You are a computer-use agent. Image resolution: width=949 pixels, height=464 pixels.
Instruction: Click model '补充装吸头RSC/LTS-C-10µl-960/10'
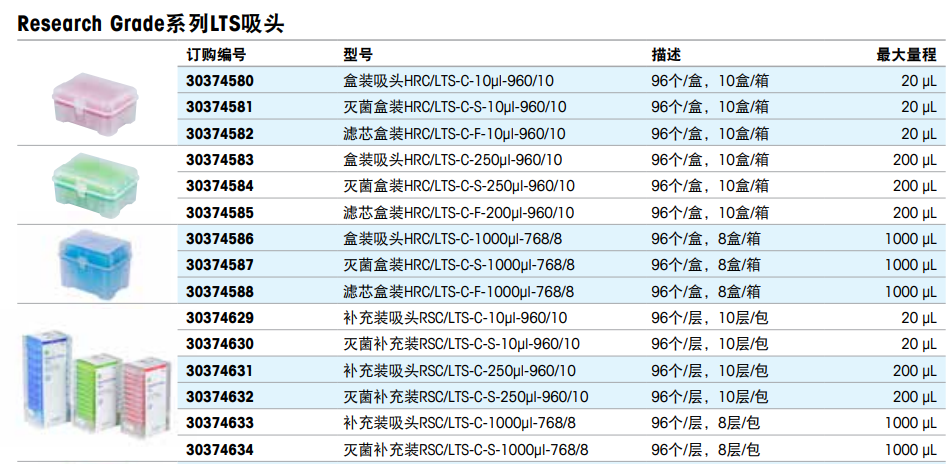pos(455,318)
